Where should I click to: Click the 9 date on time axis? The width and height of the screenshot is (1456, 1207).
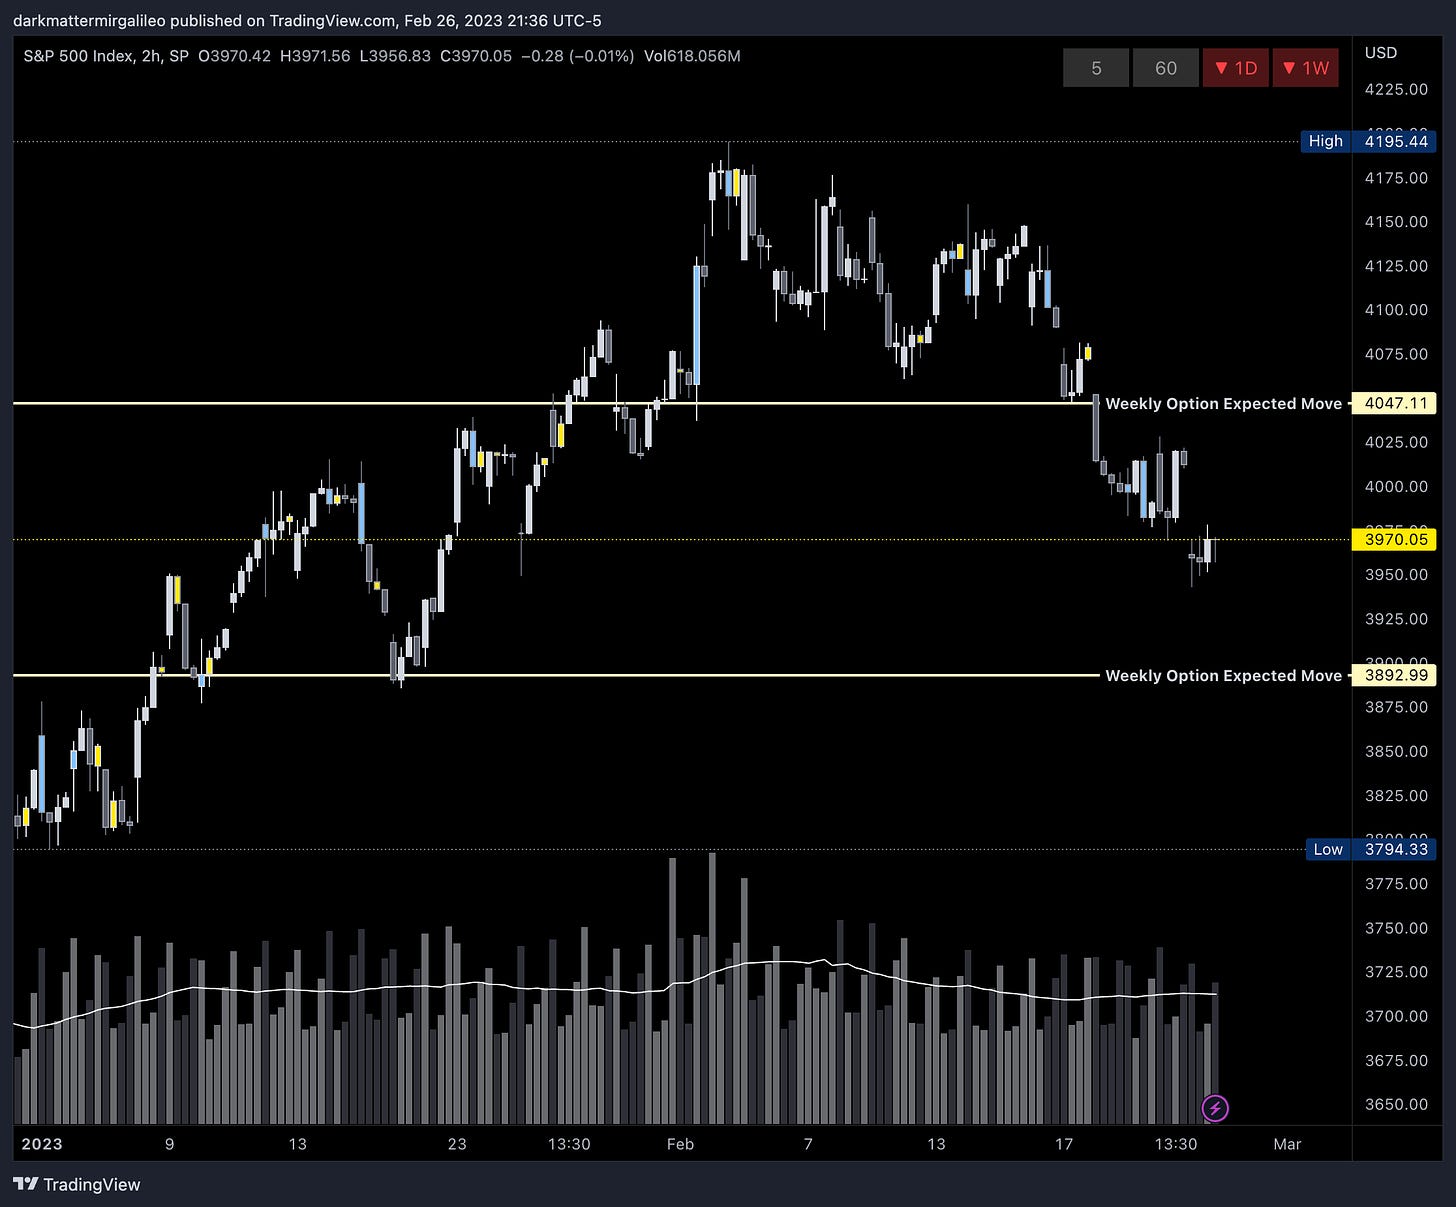(169, 1144)
